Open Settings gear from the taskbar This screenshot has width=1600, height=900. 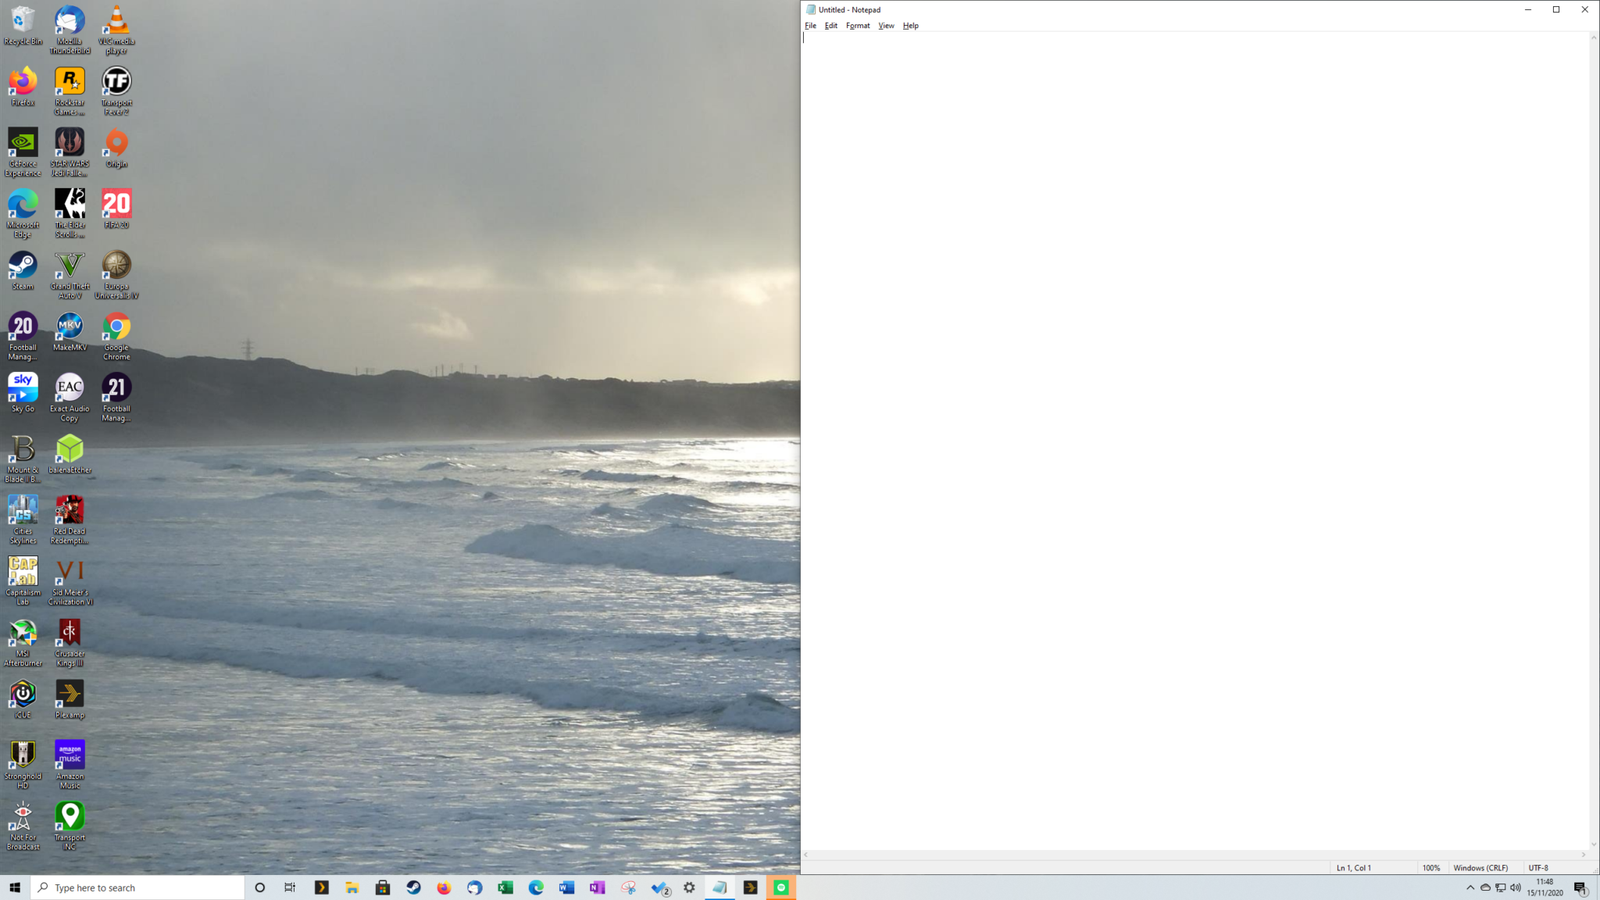(689, 887)
